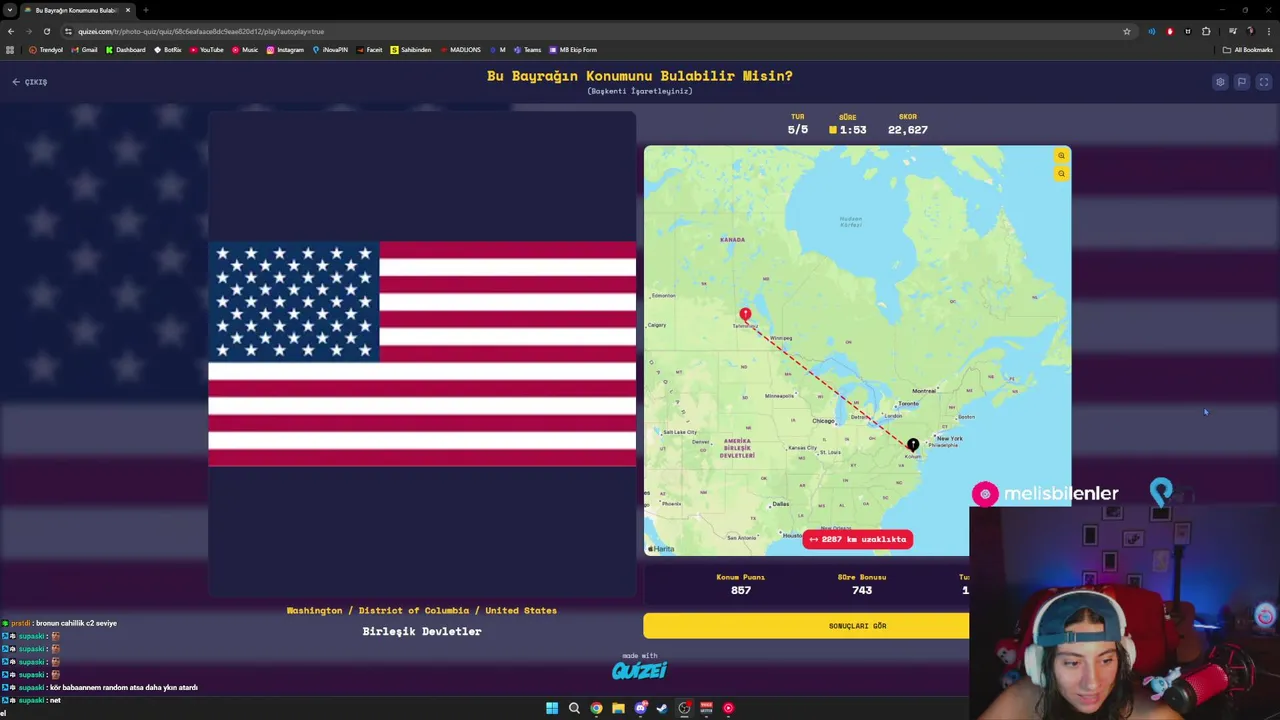The image size is (1280, 720).
Task: Click the site information icon in the address bar
Action: pos(68,31)
